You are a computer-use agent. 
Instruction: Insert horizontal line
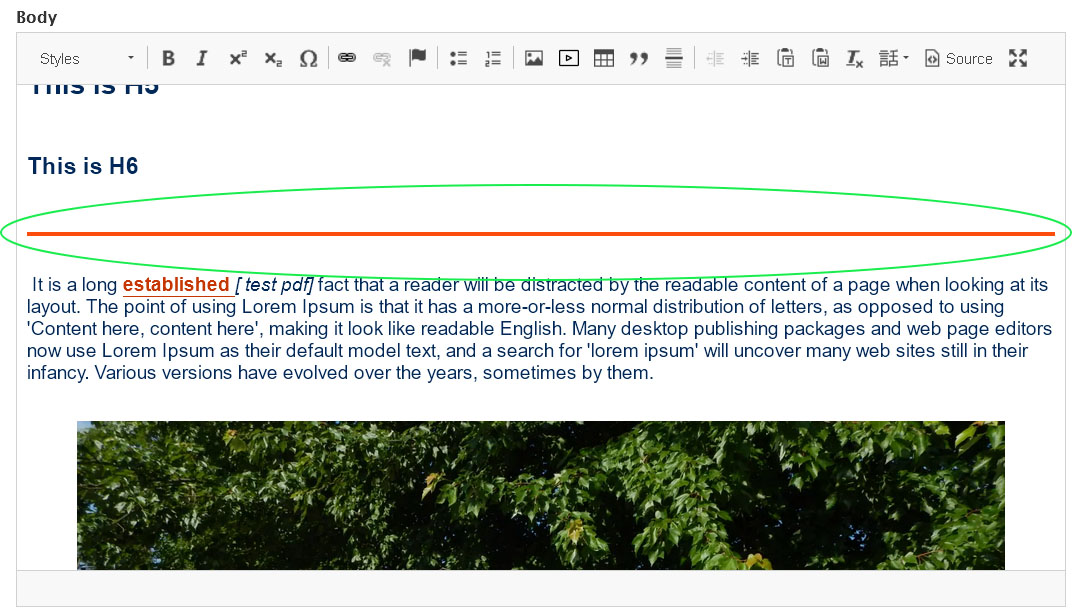(674, 58)
